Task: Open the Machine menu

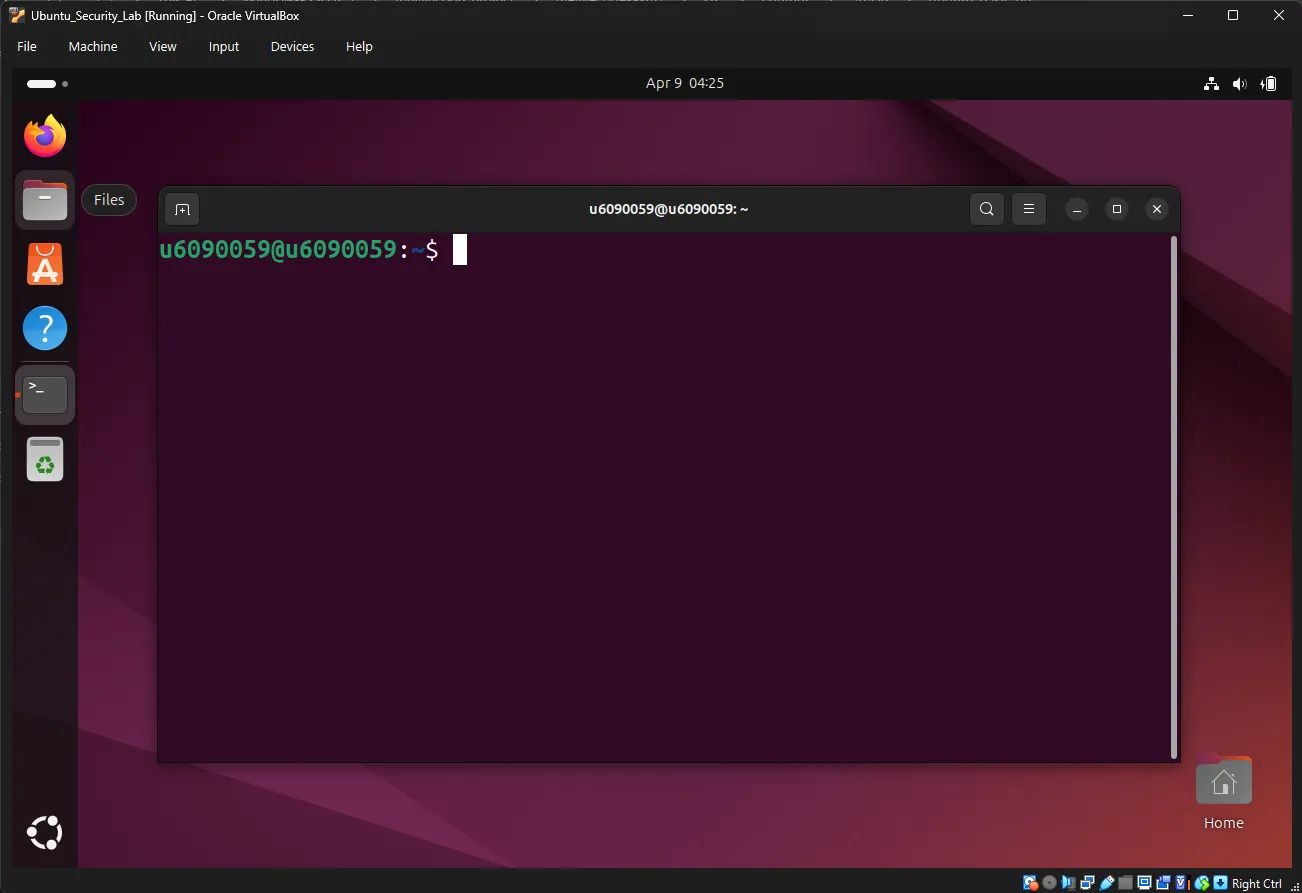Action: 92,46
